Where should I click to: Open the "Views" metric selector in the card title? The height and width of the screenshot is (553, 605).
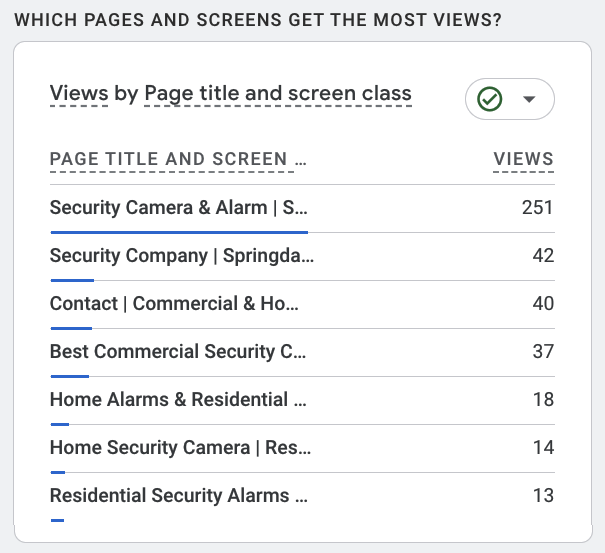[x=79, y=94]
